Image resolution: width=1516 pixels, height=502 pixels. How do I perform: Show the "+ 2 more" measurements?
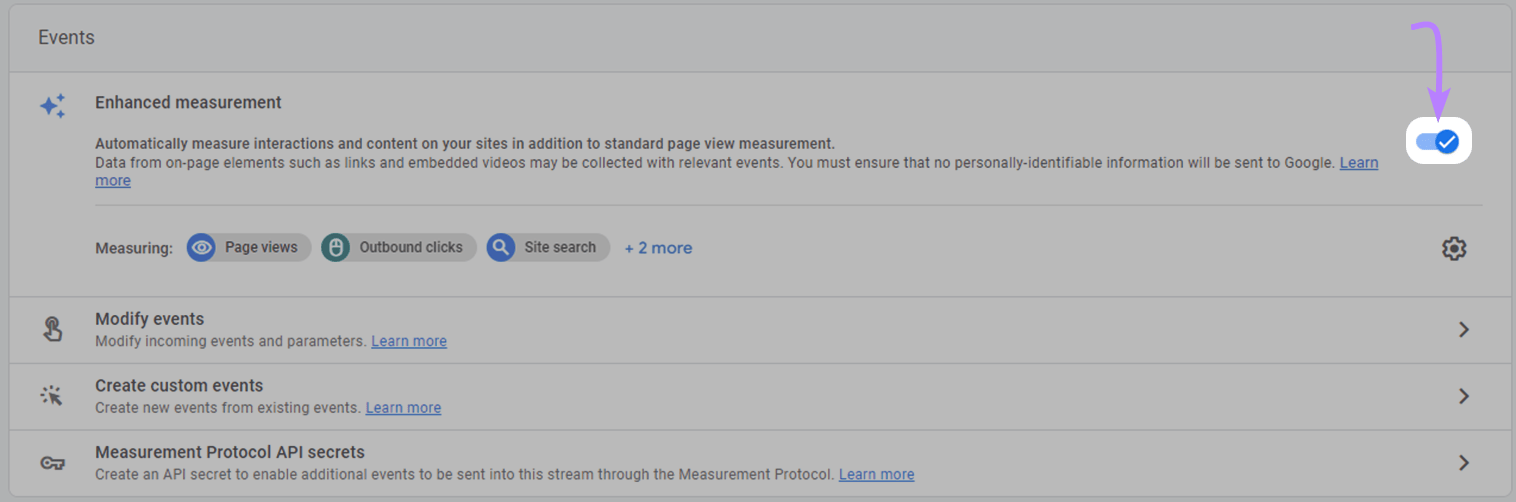(658, 248)
